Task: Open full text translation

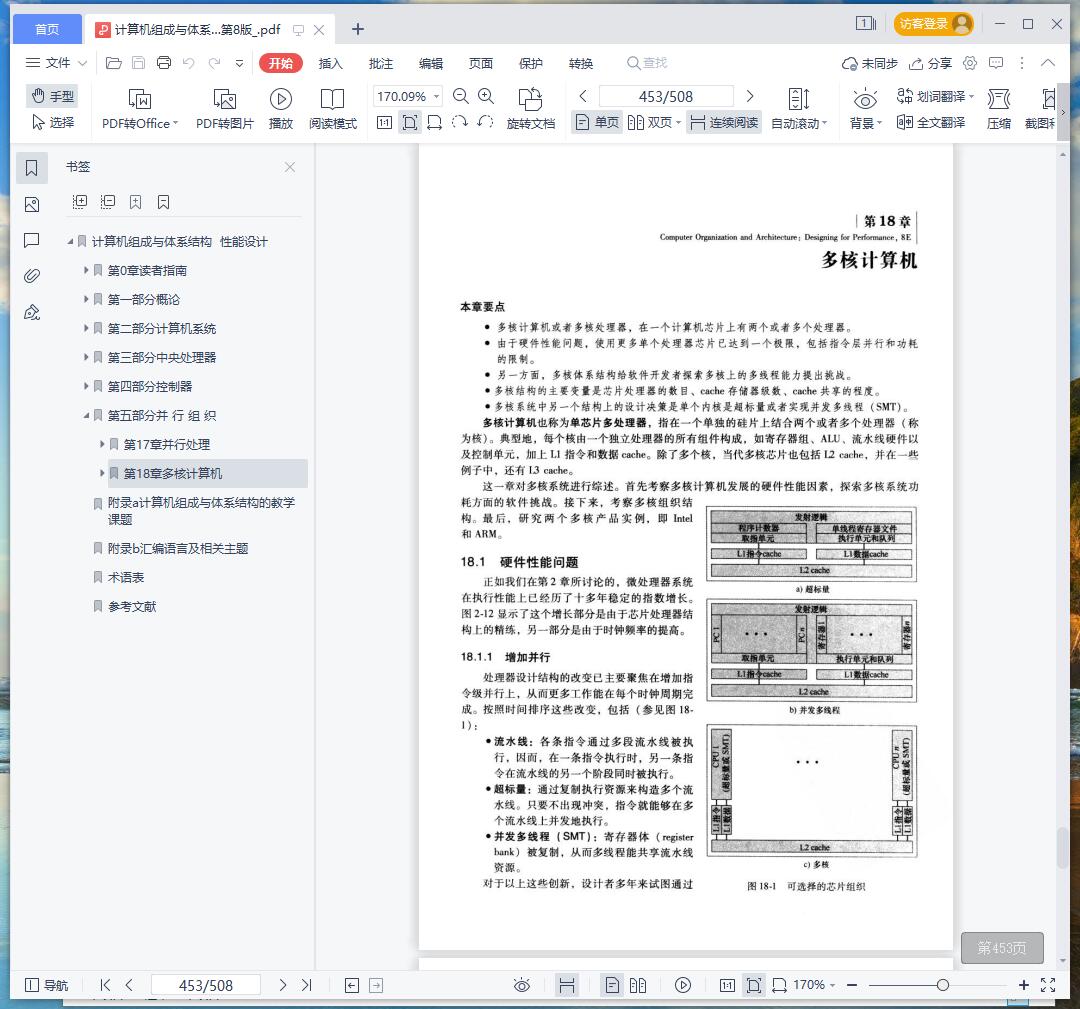Action: point(931,123)
